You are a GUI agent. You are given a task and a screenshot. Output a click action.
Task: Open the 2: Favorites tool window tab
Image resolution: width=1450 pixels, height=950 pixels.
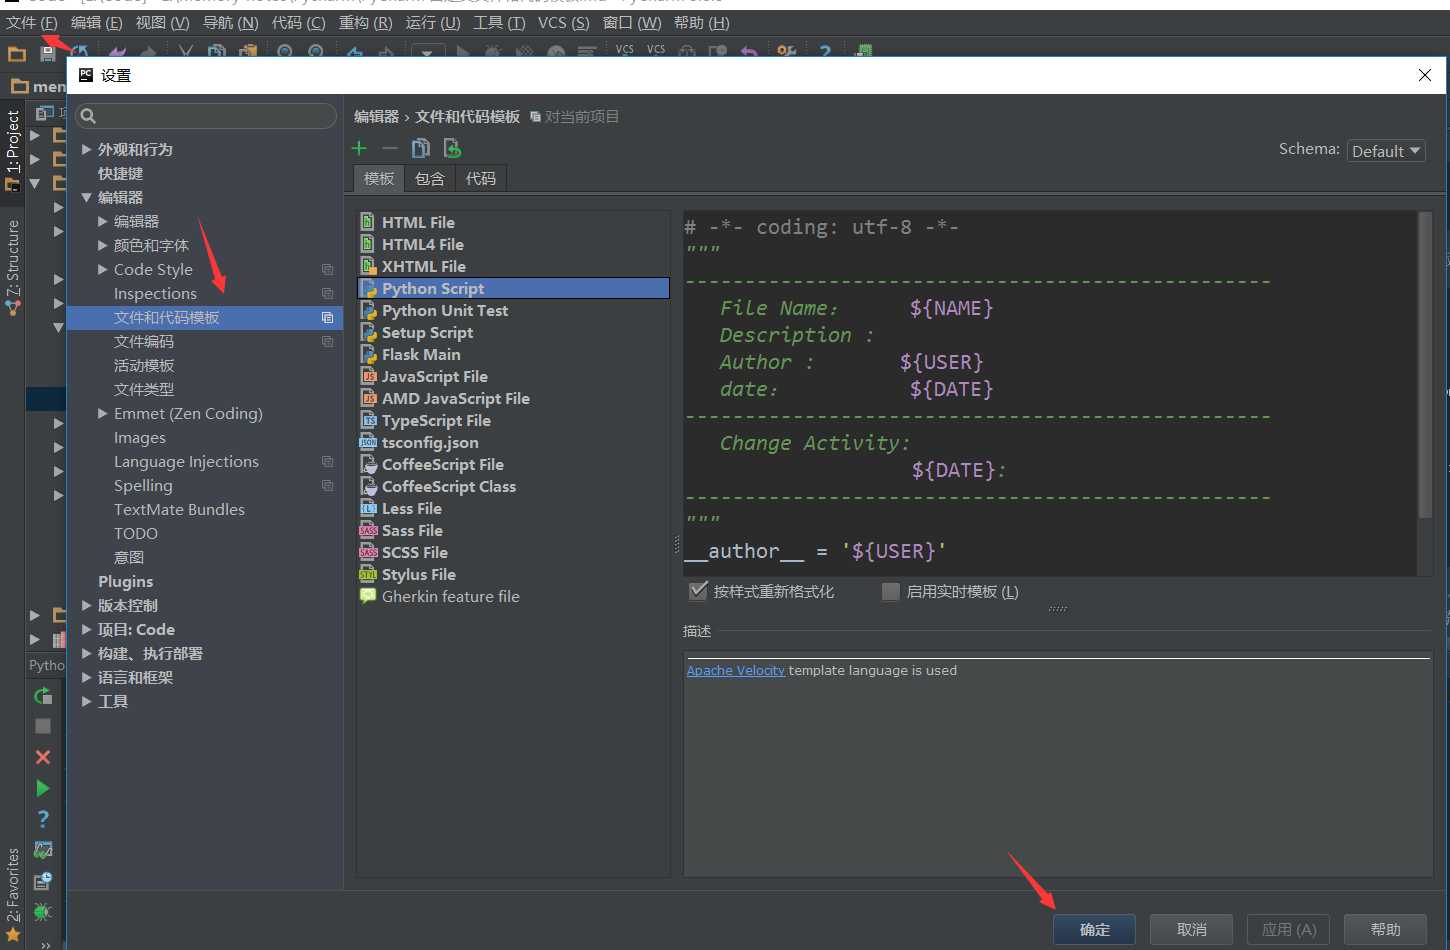(13, 893)
